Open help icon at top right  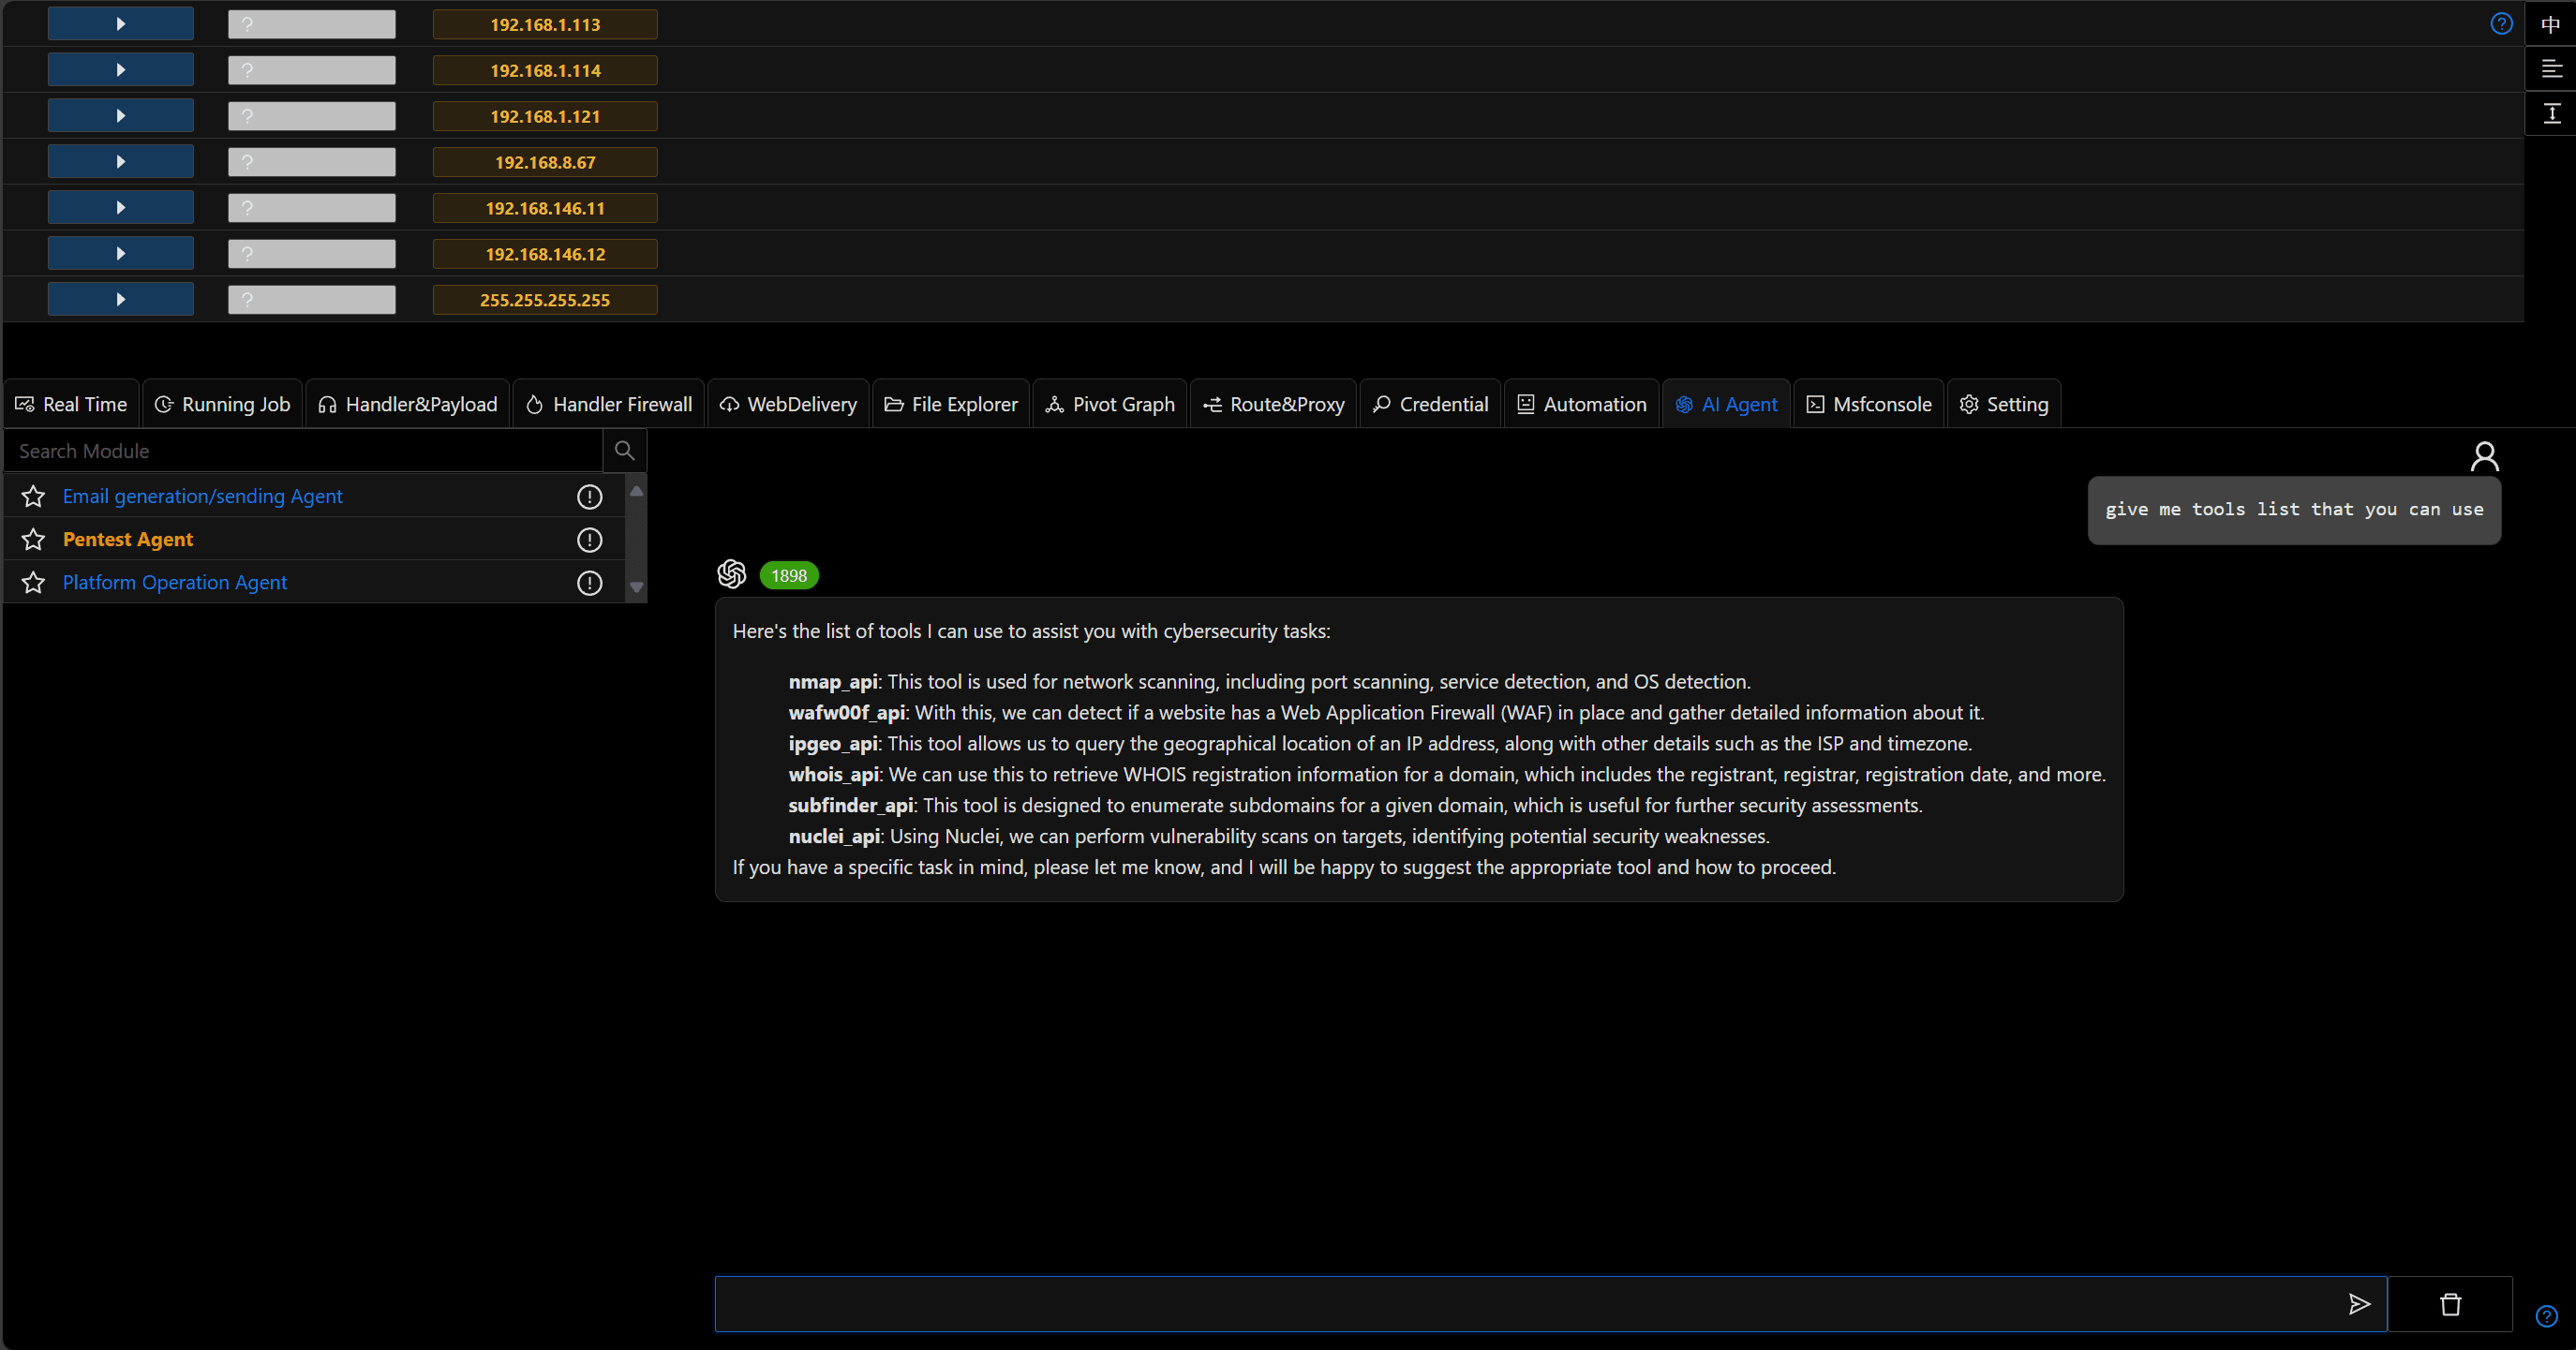coord(2501,24)
